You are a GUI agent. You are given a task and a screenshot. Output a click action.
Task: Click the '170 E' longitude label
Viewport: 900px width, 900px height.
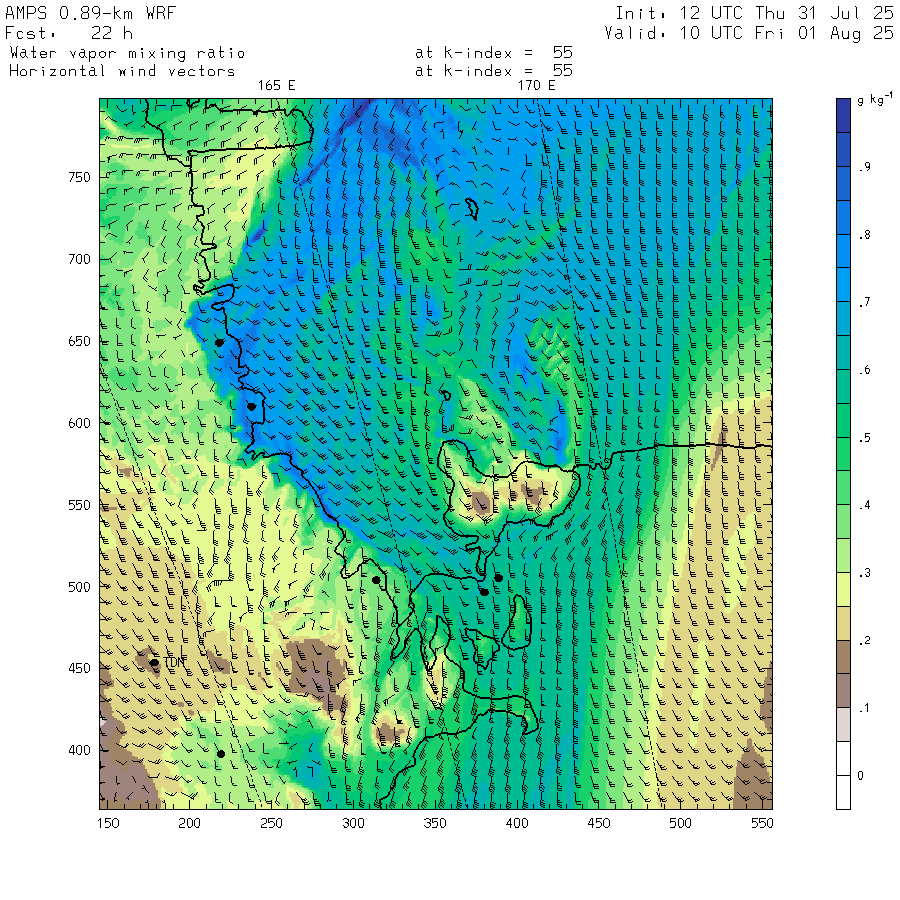coord(536,86)
